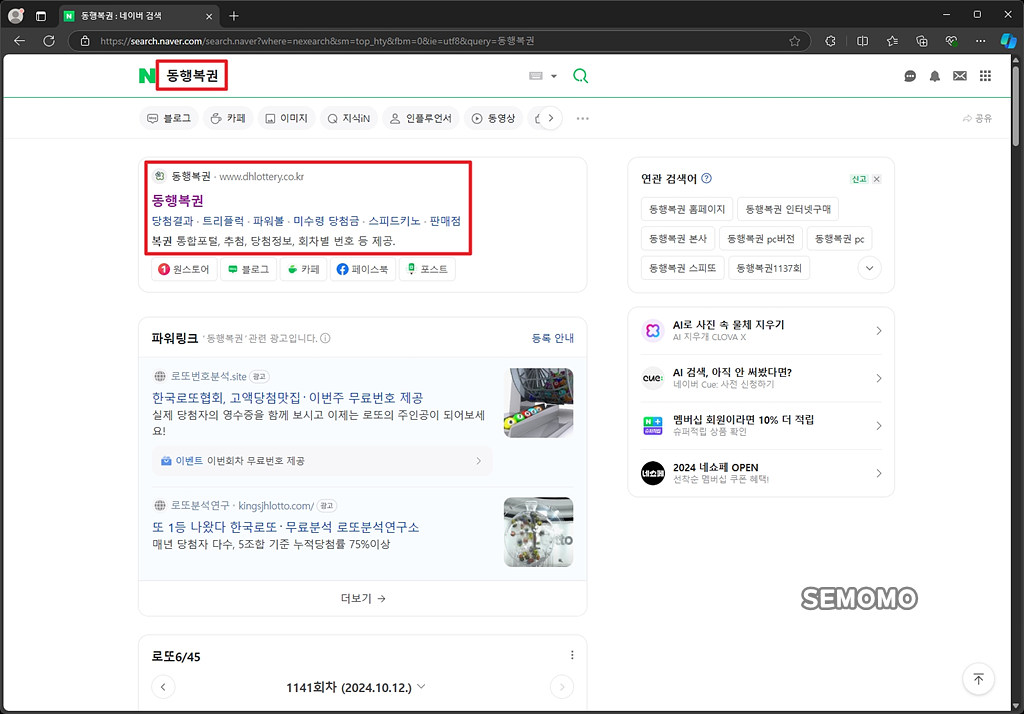
Task: Click the 신고 report button
Action: click(x=859, y=179)
